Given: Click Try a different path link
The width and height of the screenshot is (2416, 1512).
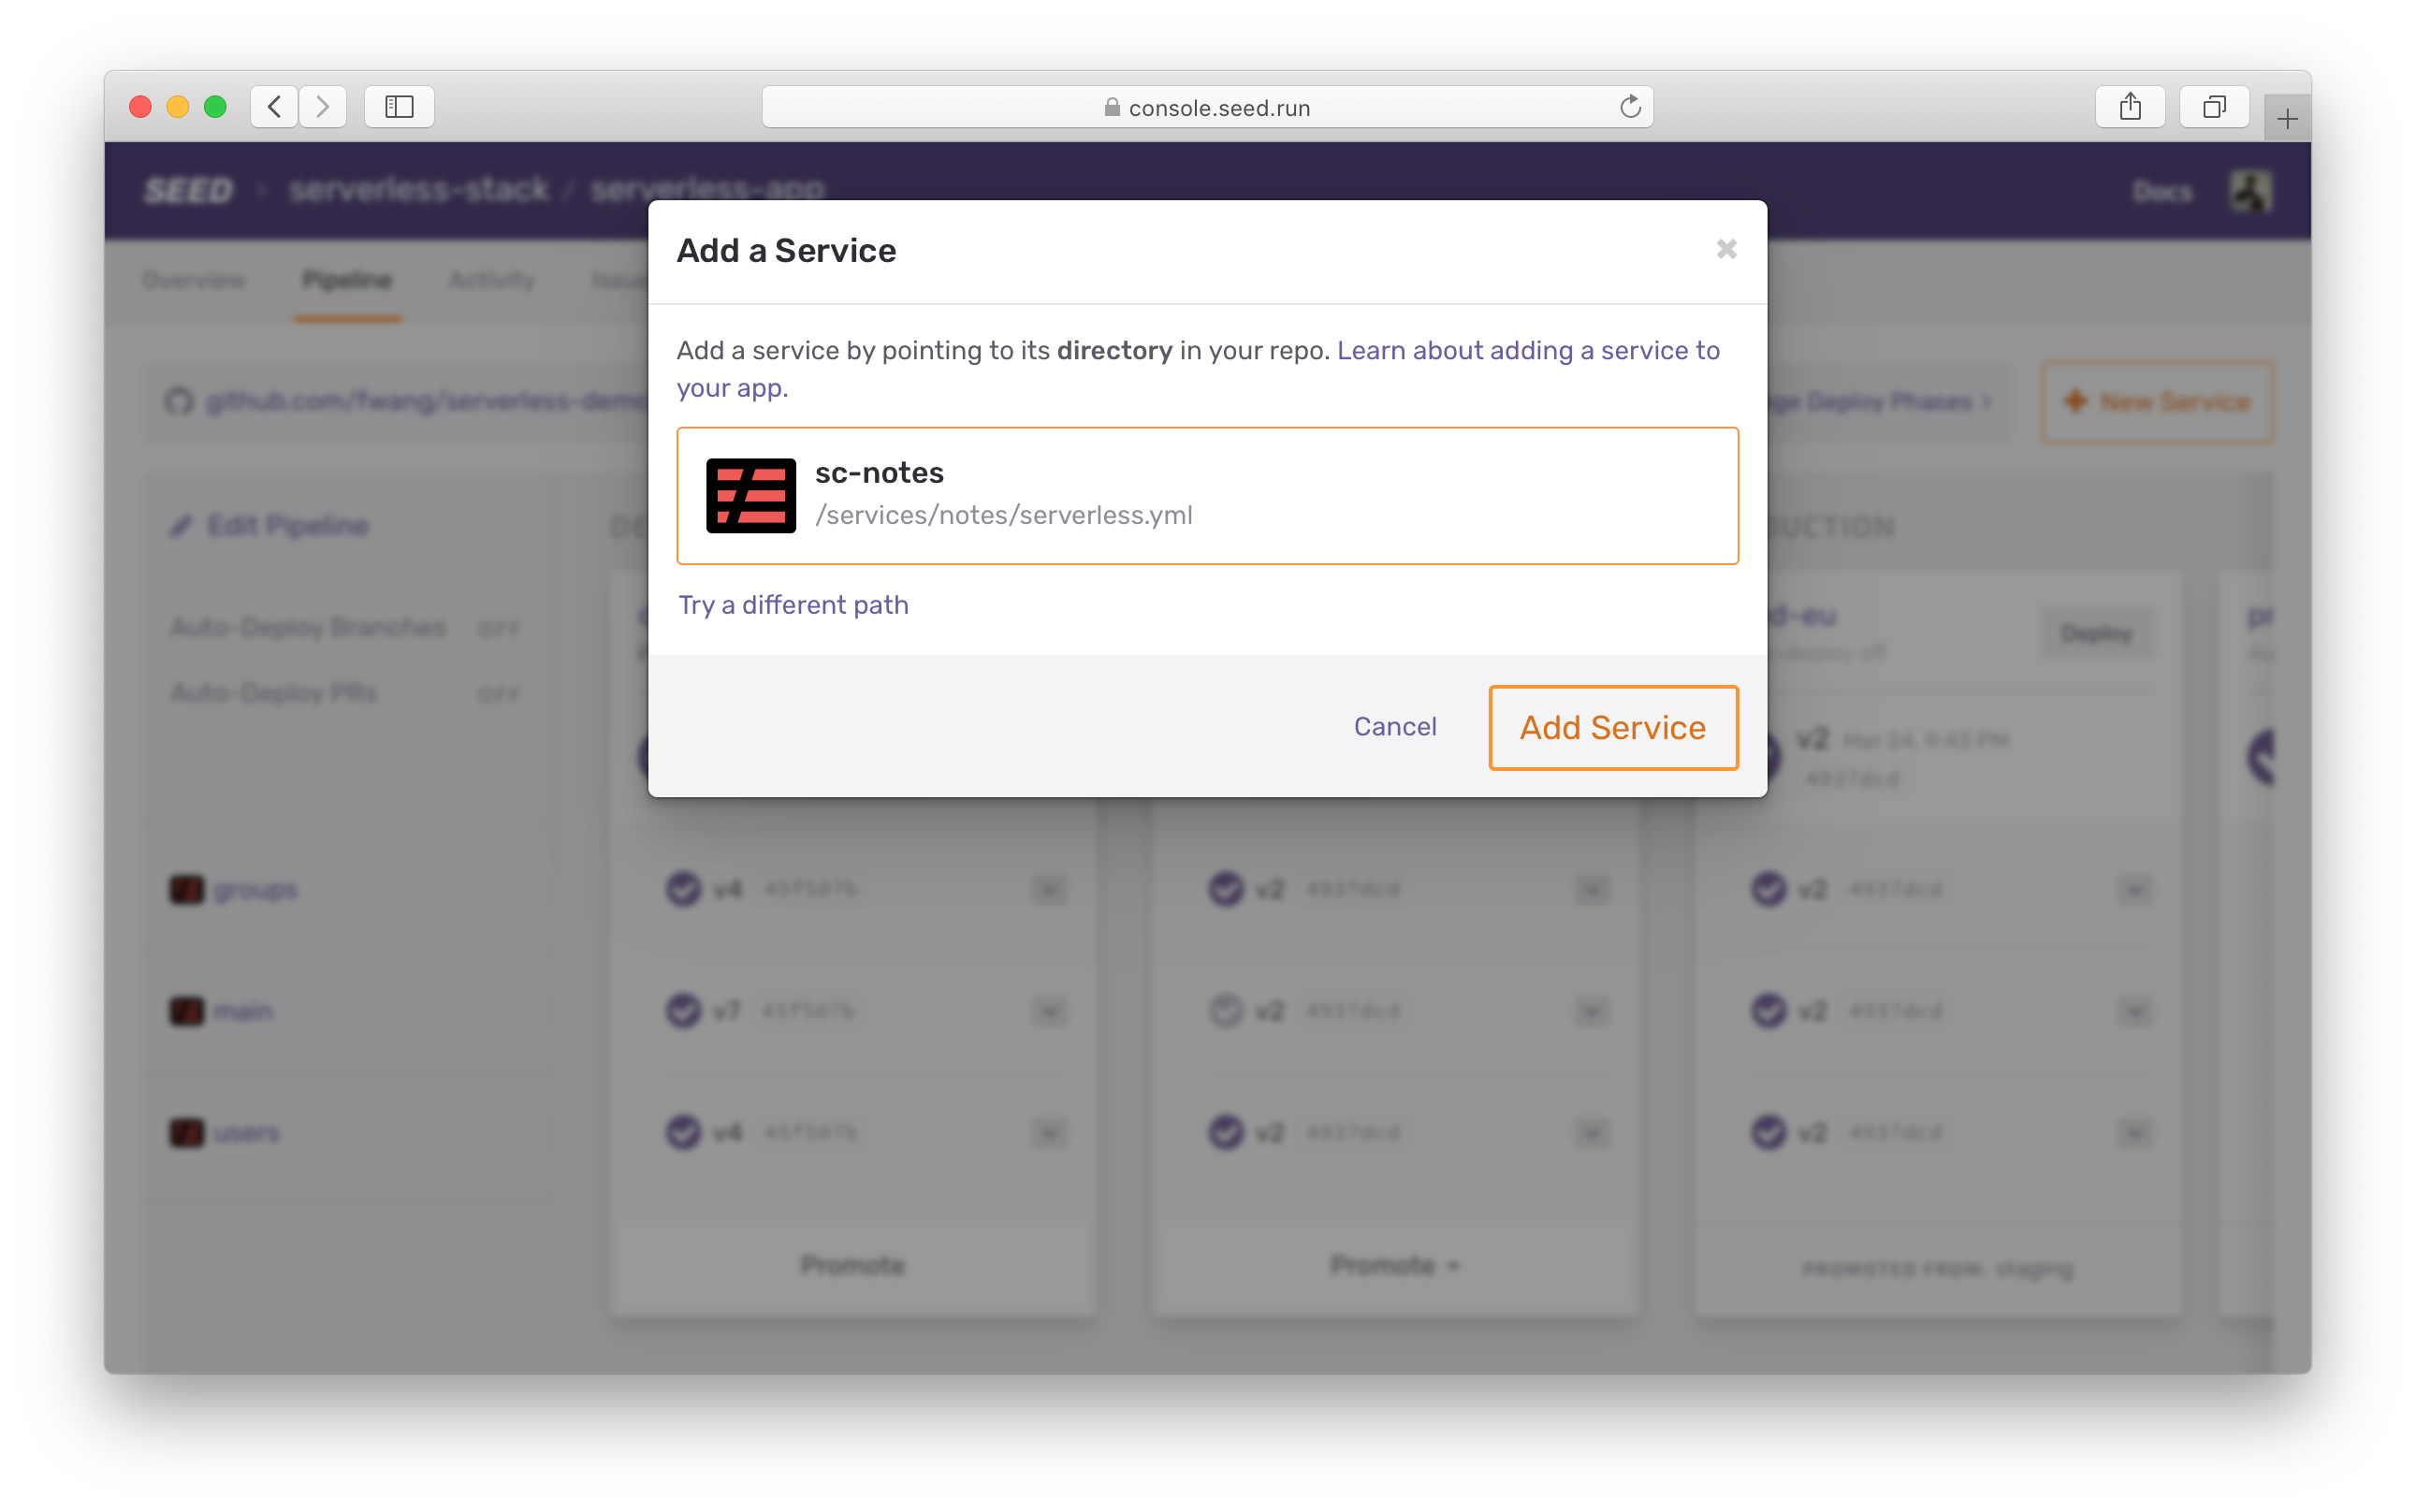Looking at the screenshot, I should click(x=793, y=604).
